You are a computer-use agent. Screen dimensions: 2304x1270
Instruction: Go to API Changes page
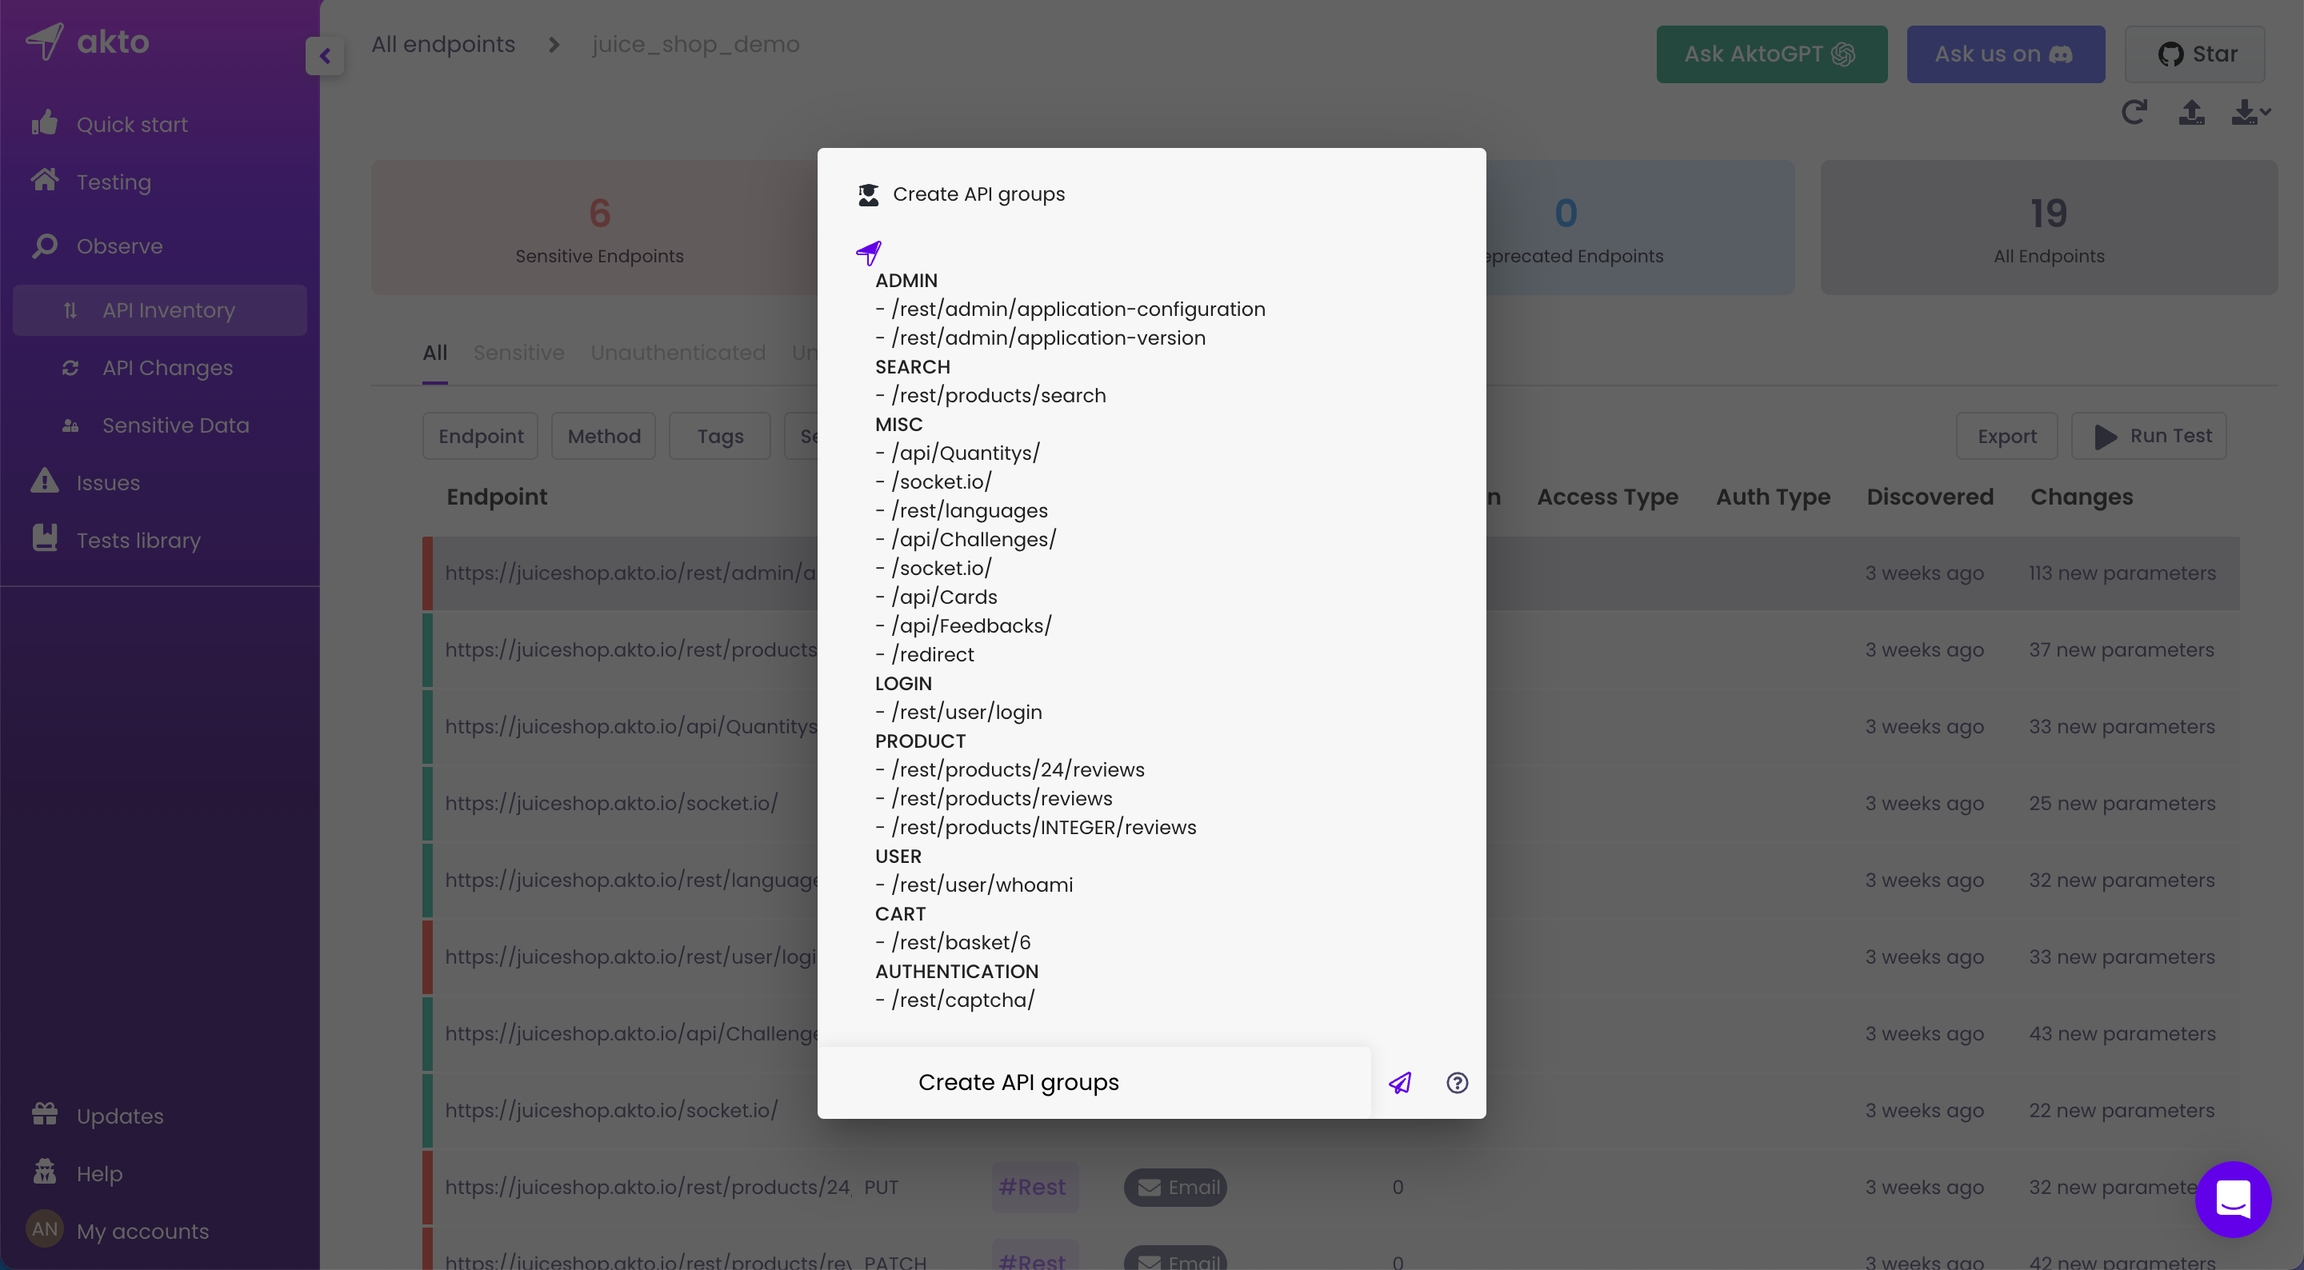[x=167, y=368]
